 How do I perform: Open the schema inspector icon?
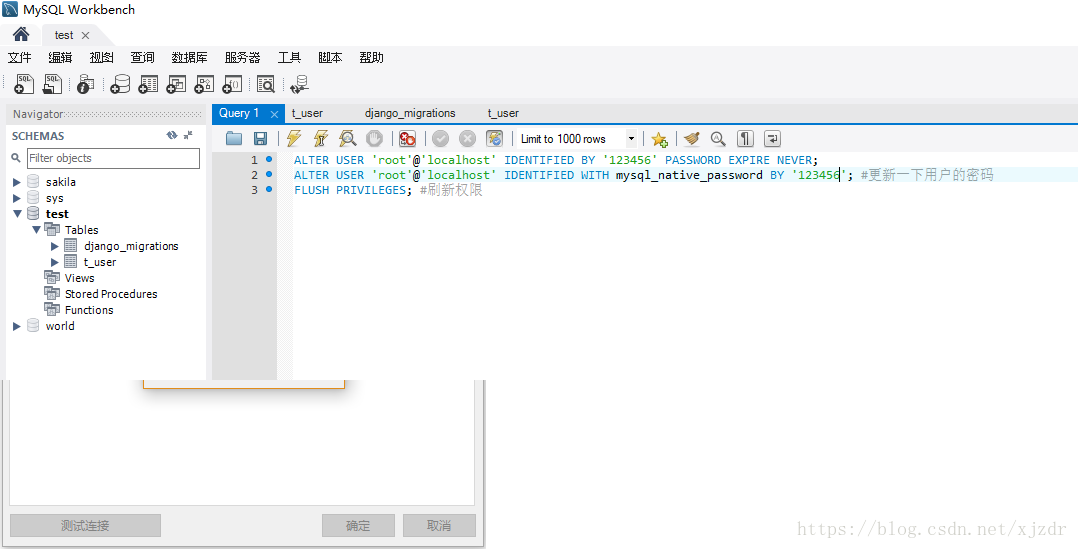tap(85, 84)
